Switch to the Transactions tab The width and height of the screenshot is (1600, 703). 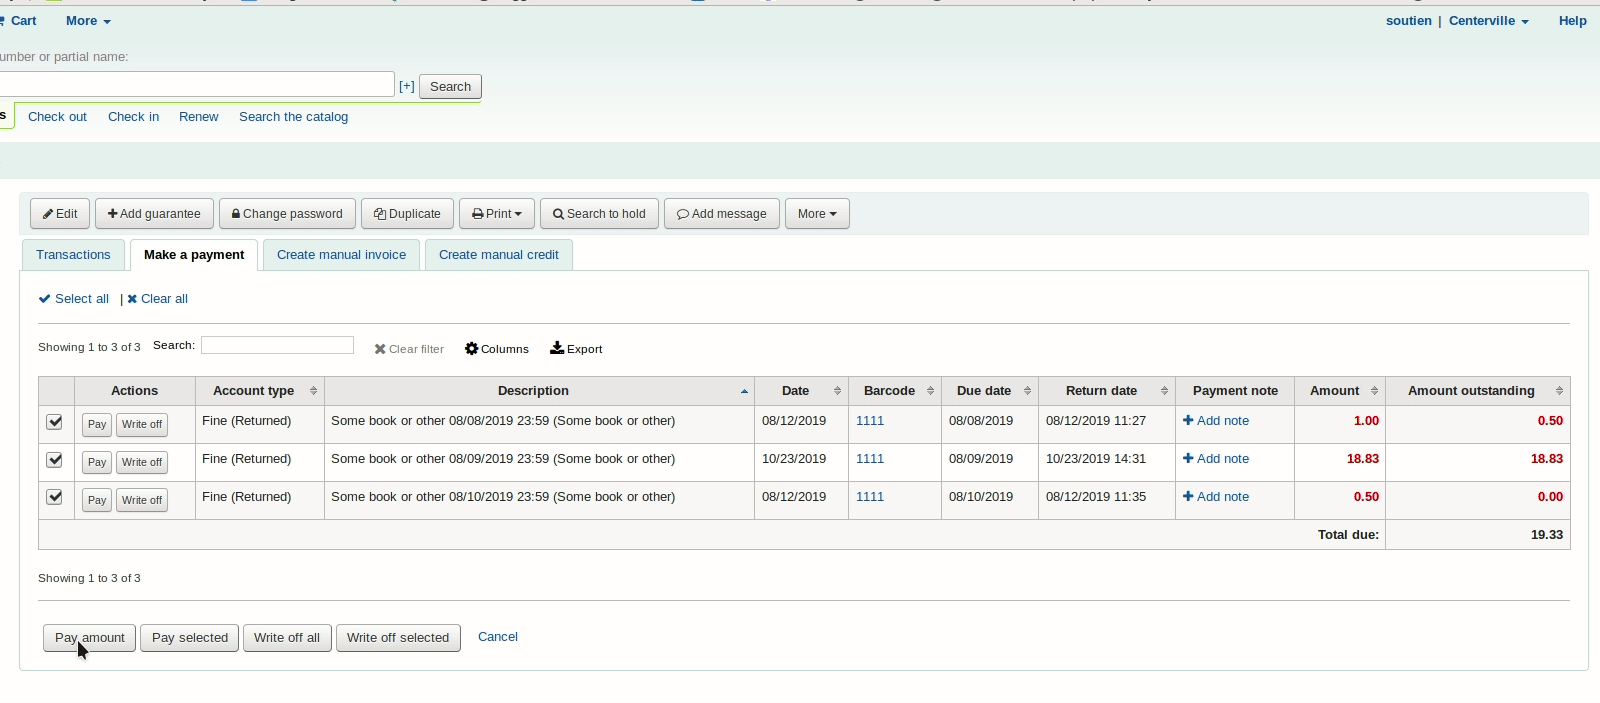[73, 255]
